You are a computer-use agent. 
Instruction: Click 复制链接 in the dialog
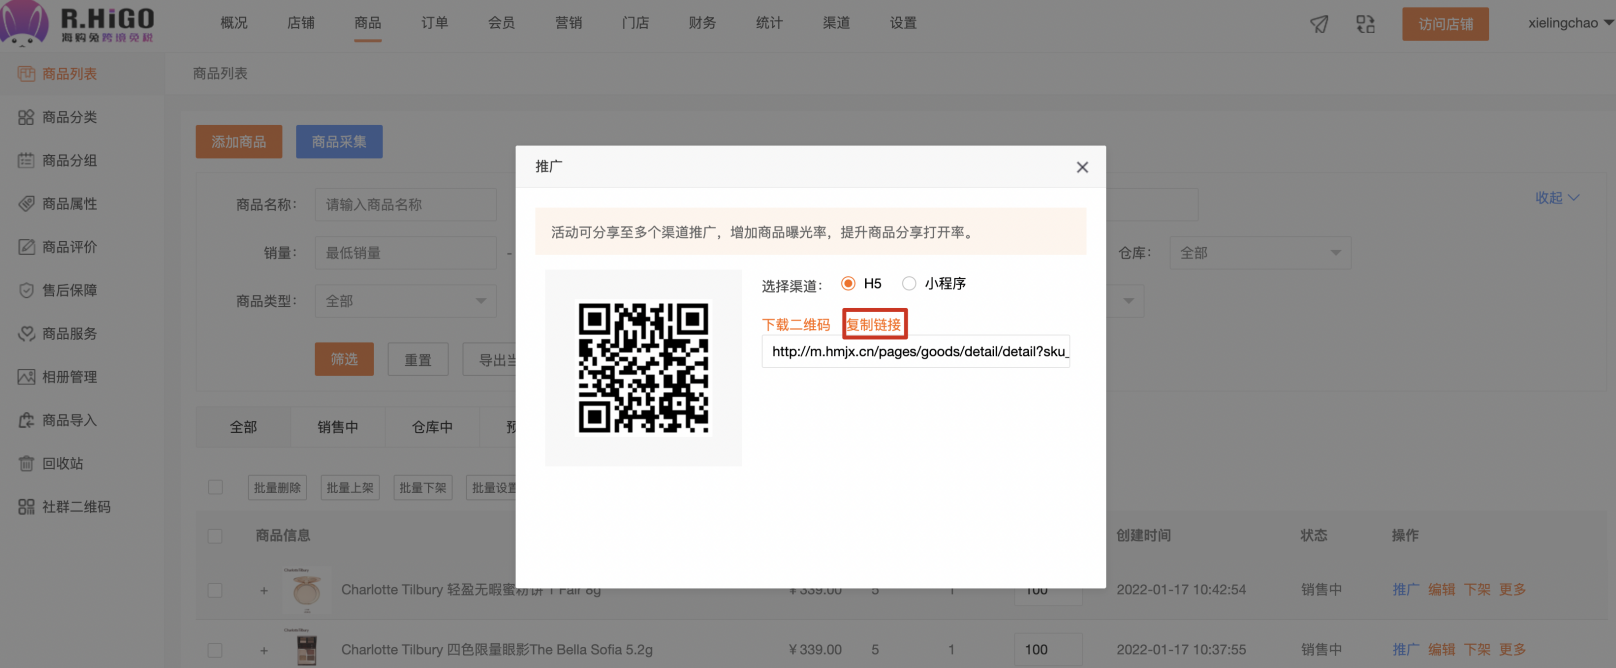[874, 325]
